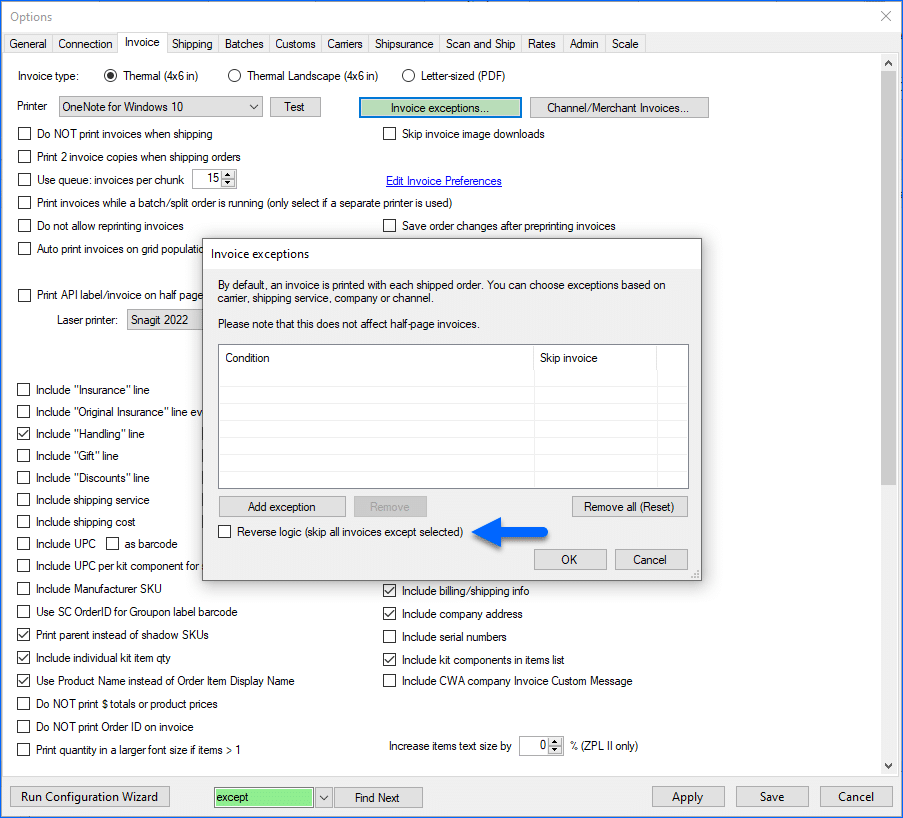Click Add exception button
Screen dimensions: 903x818
pos(282,507)
